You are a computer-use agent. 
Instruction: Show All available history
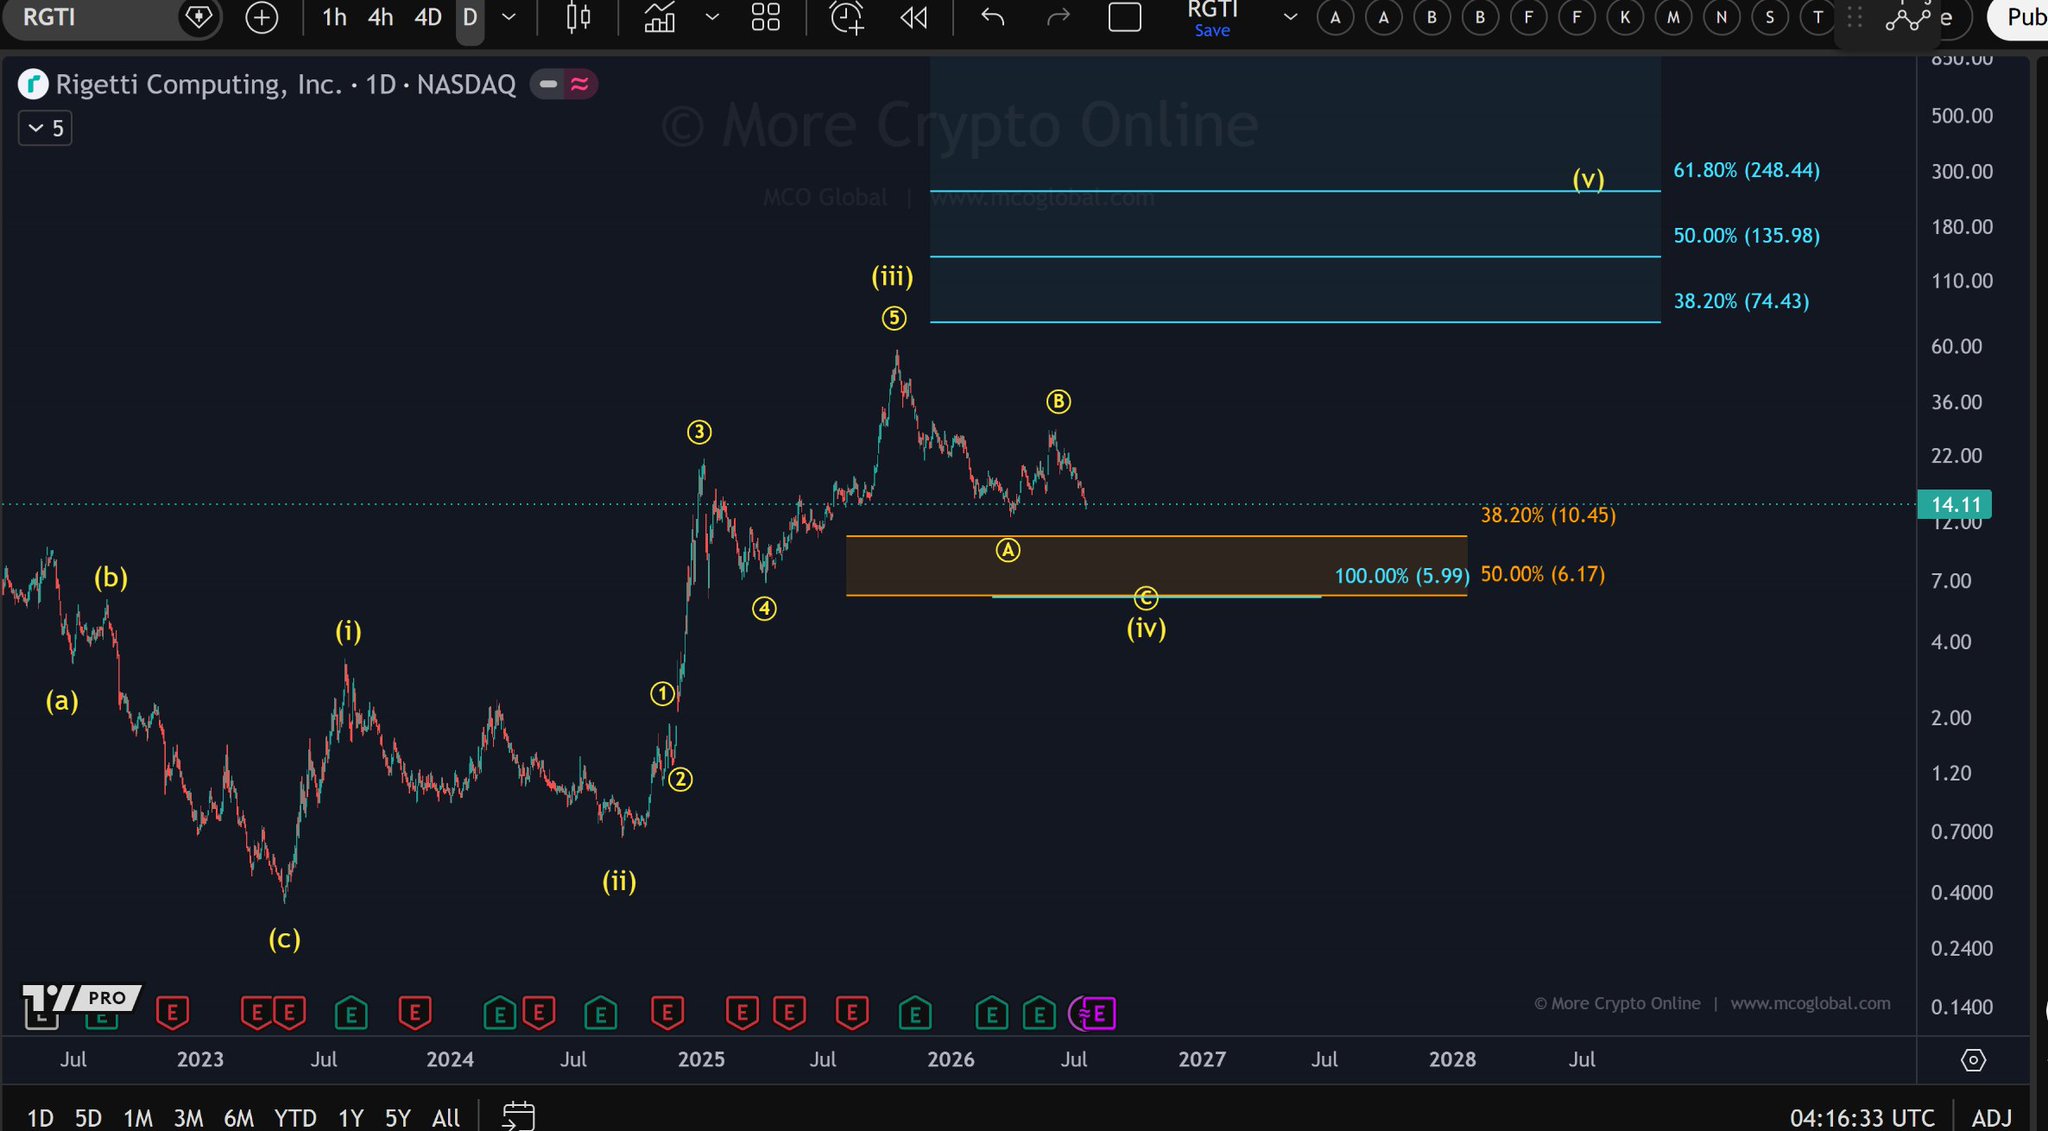pyautogui.click(x=446, y=1117)
